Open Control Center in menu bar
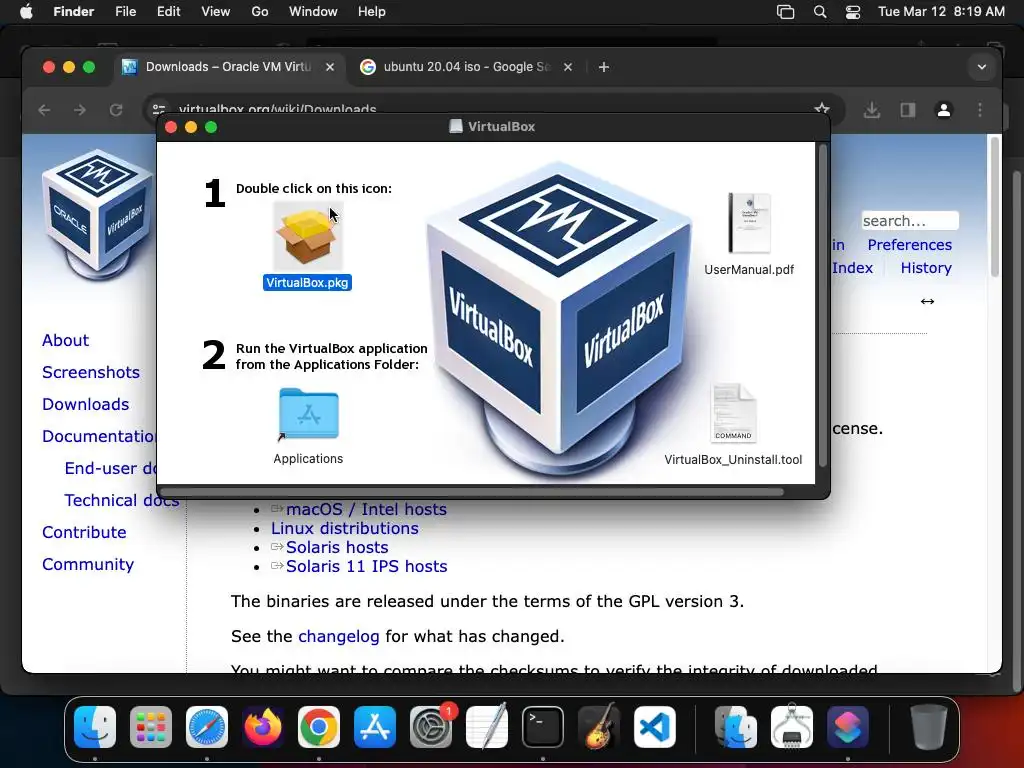 pos(853,12)
